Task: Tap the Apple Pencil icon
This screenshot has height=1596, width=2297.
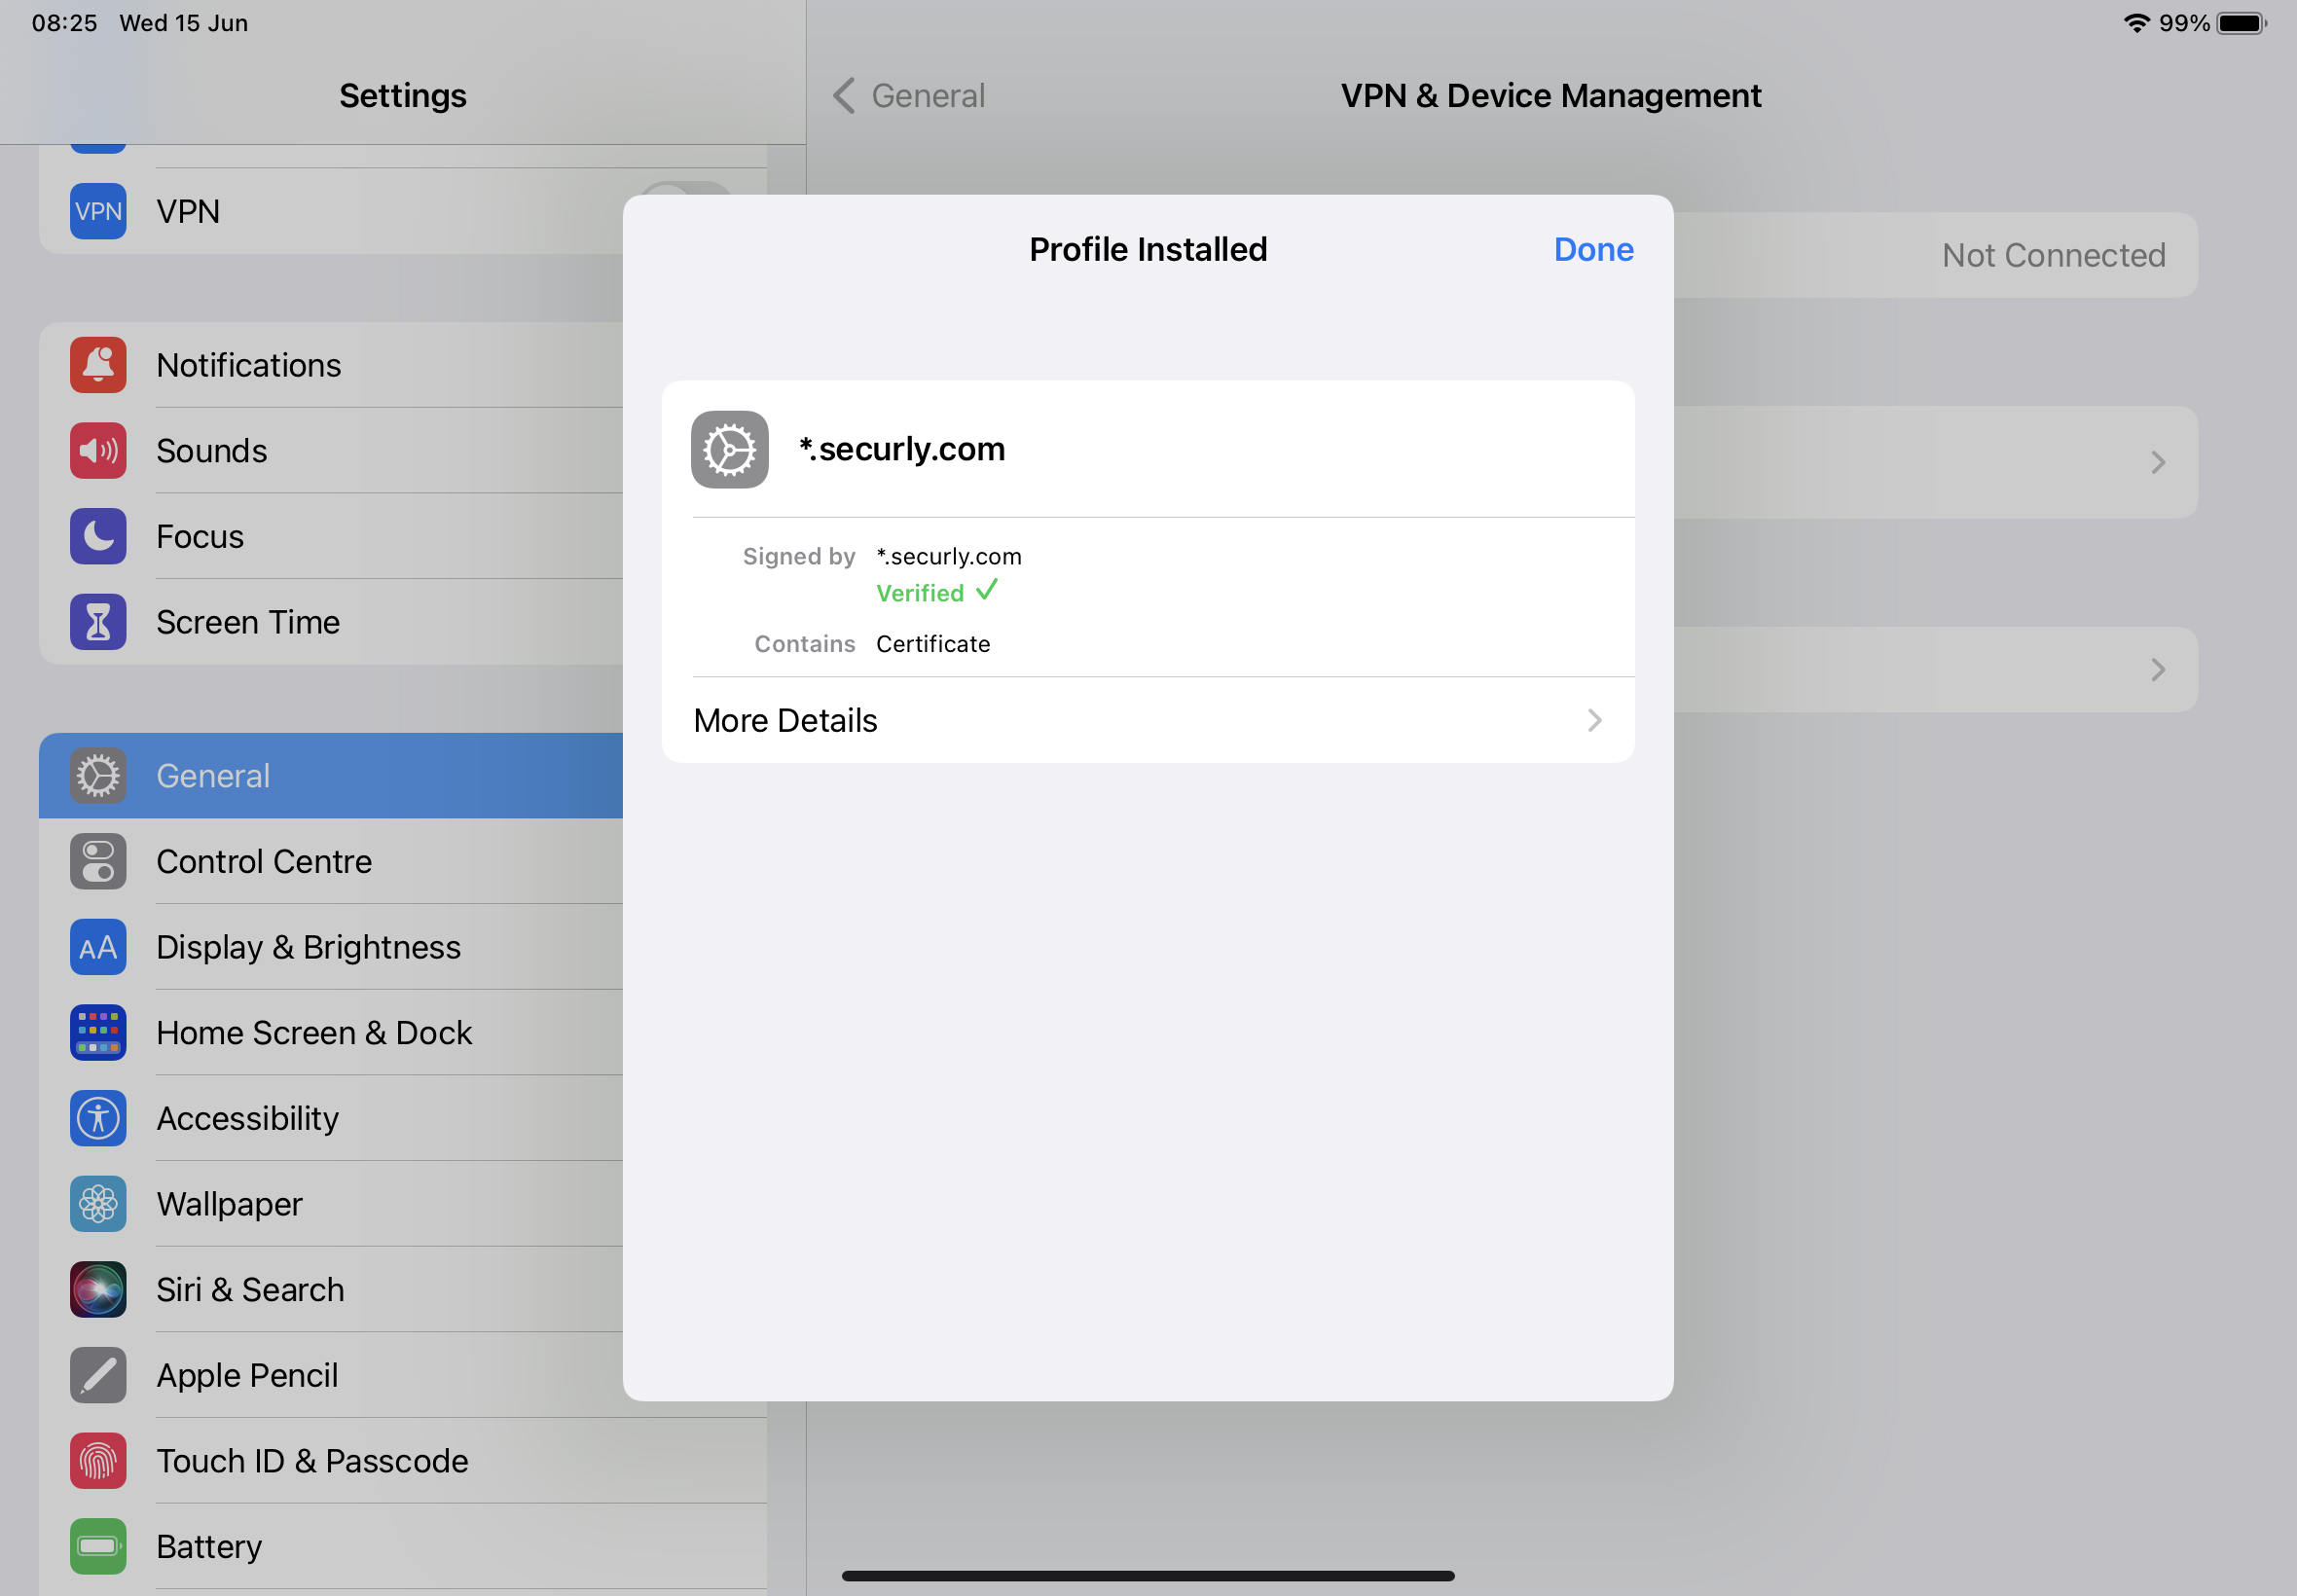Action: click(98, 1376)
